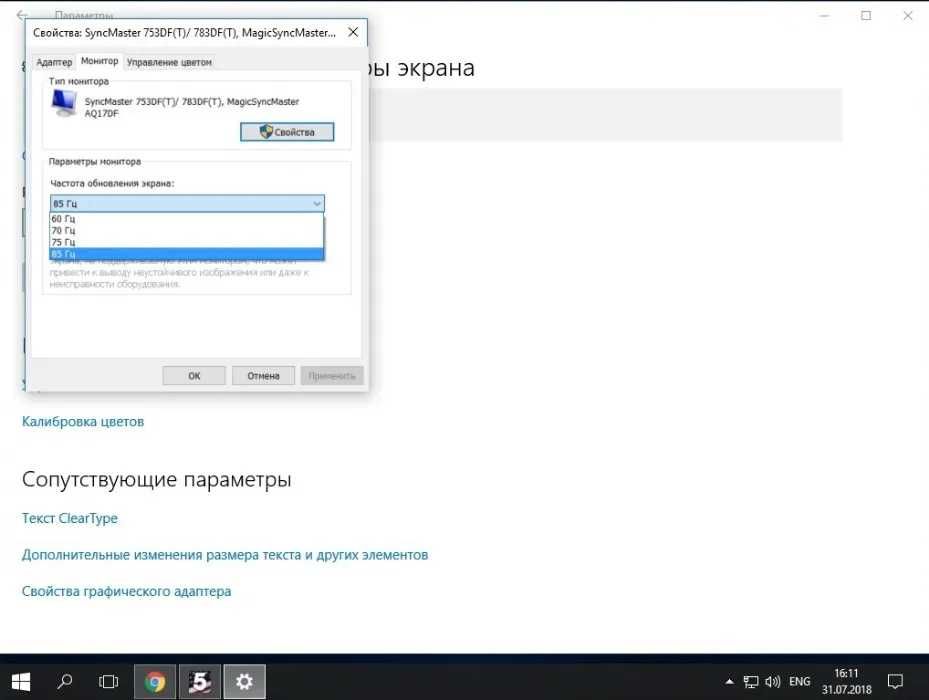Switch to the Color Management tab

point(169,62)
